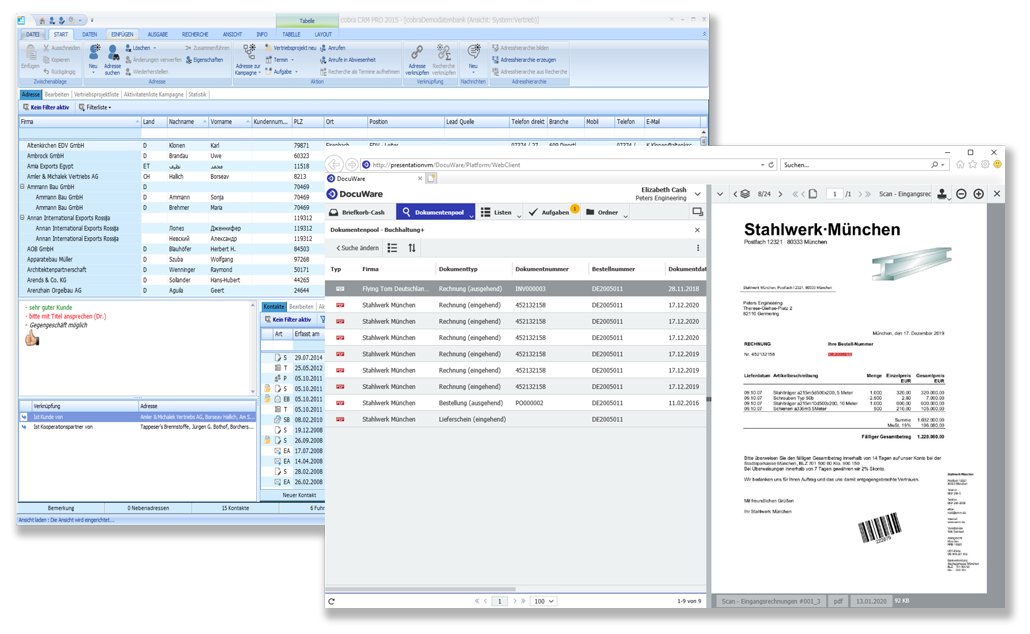Click the browser favorites star icon

point(973,164)
